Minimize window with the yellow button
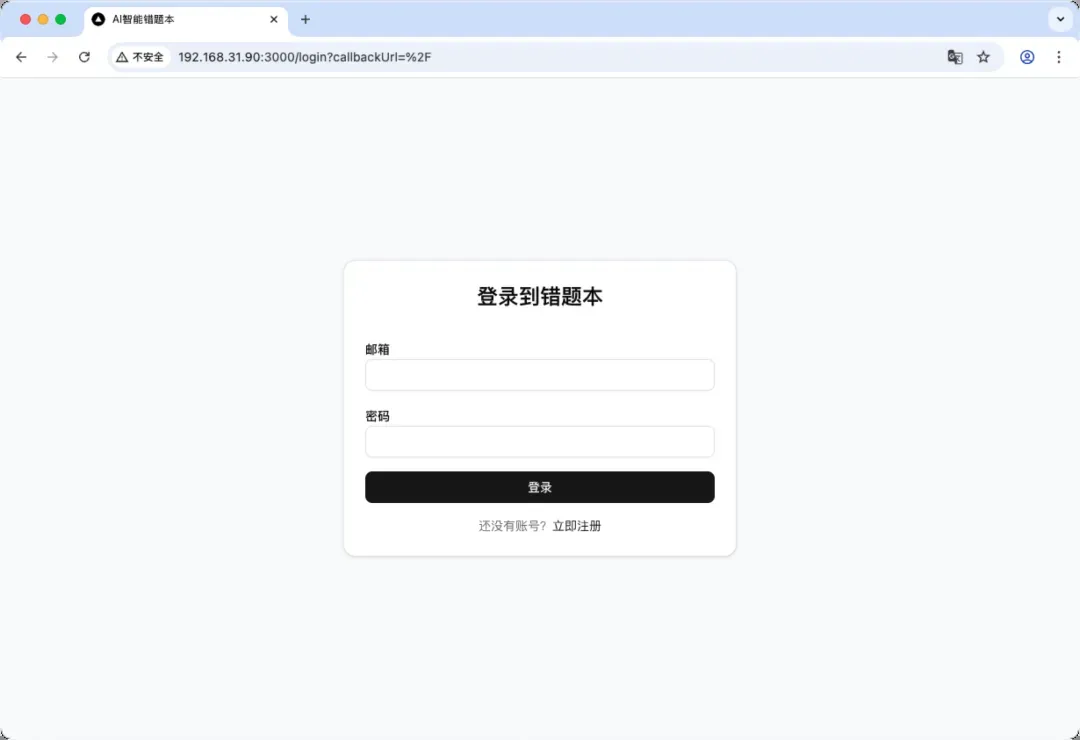 click(x=43, y=19)
